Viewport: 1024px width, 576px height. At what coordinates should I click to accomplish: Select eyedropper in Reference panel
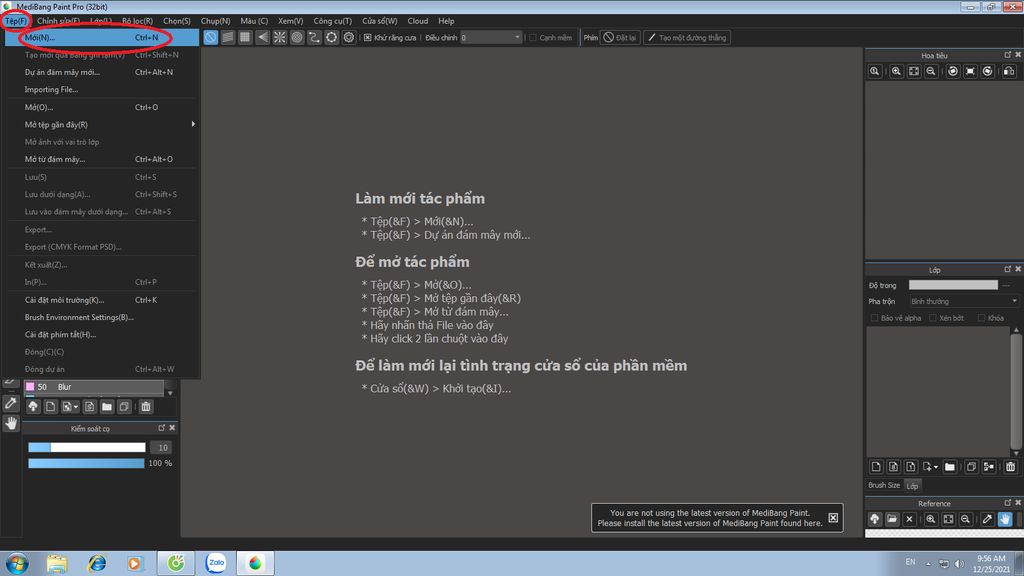coord(987,519)
